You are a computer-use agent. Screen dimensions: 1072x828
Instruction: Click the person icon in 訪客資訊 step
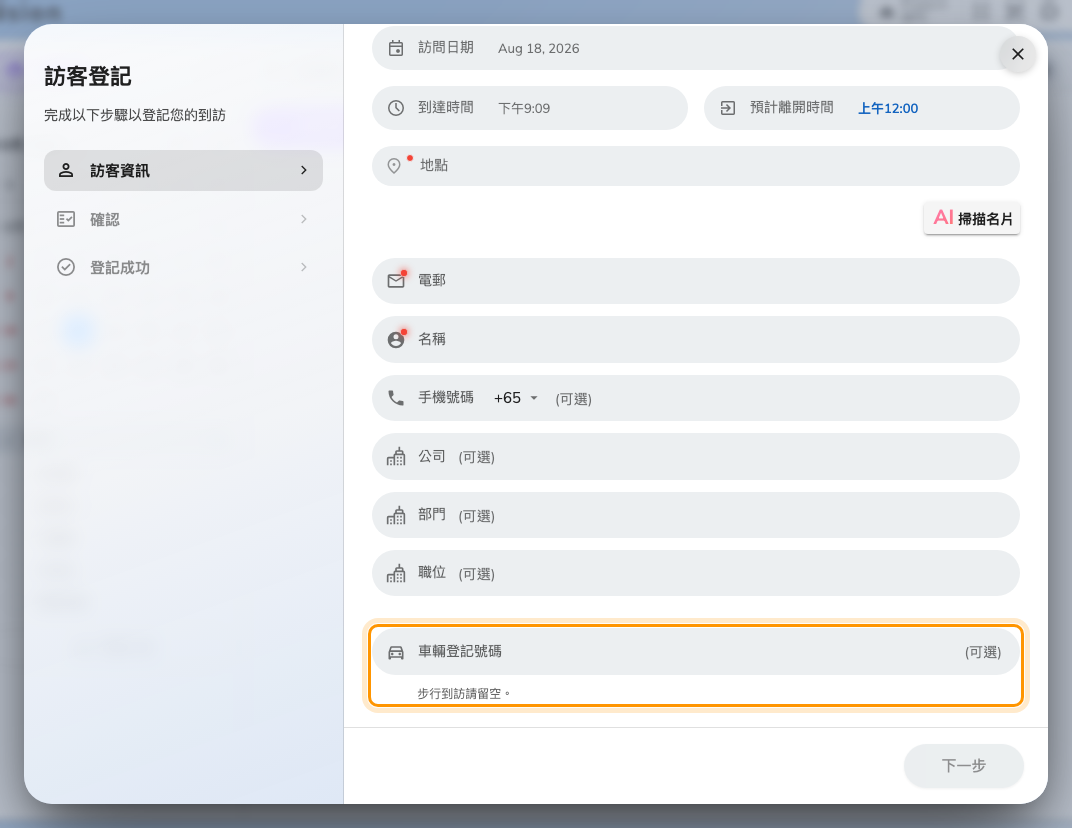66,170
